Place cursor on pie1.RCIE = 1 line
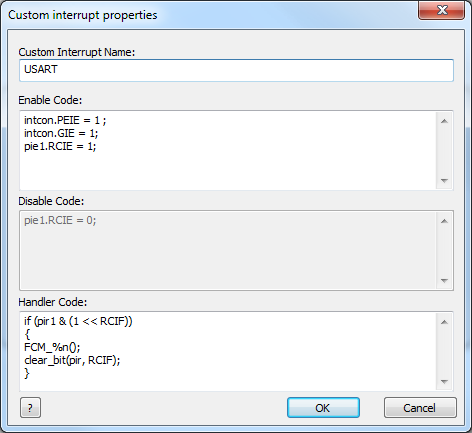This screenshot has width=472, height=433. click(x=60, y=146)
